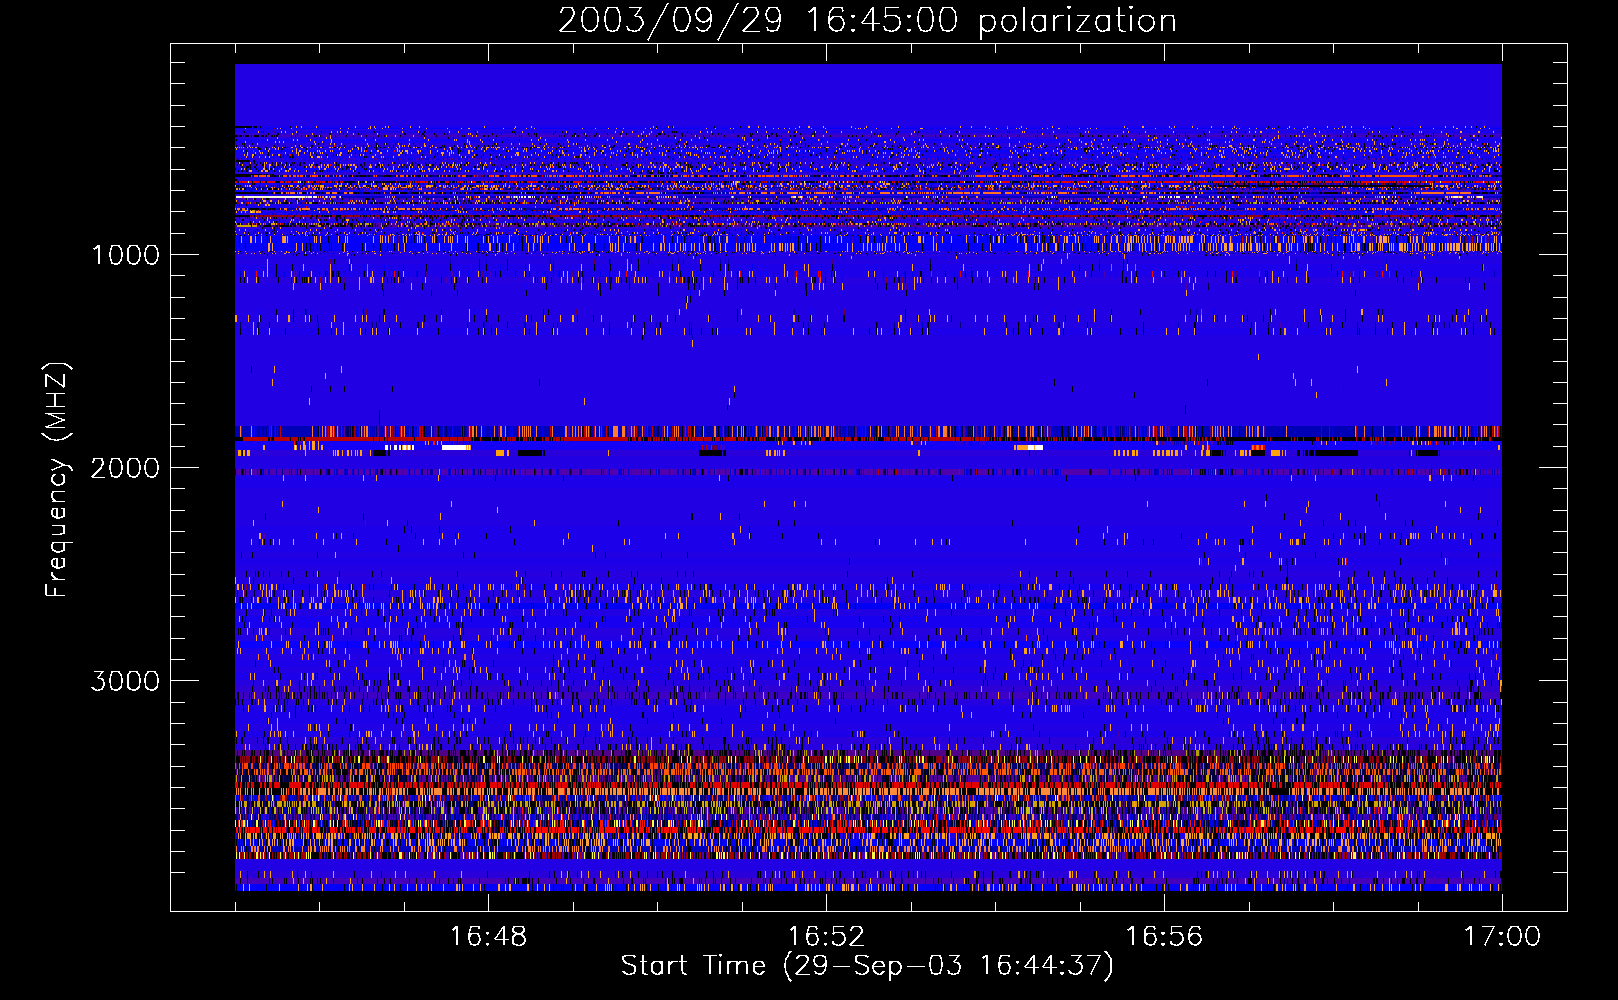Click the "17:00" time tick label

coord(1502,937)
